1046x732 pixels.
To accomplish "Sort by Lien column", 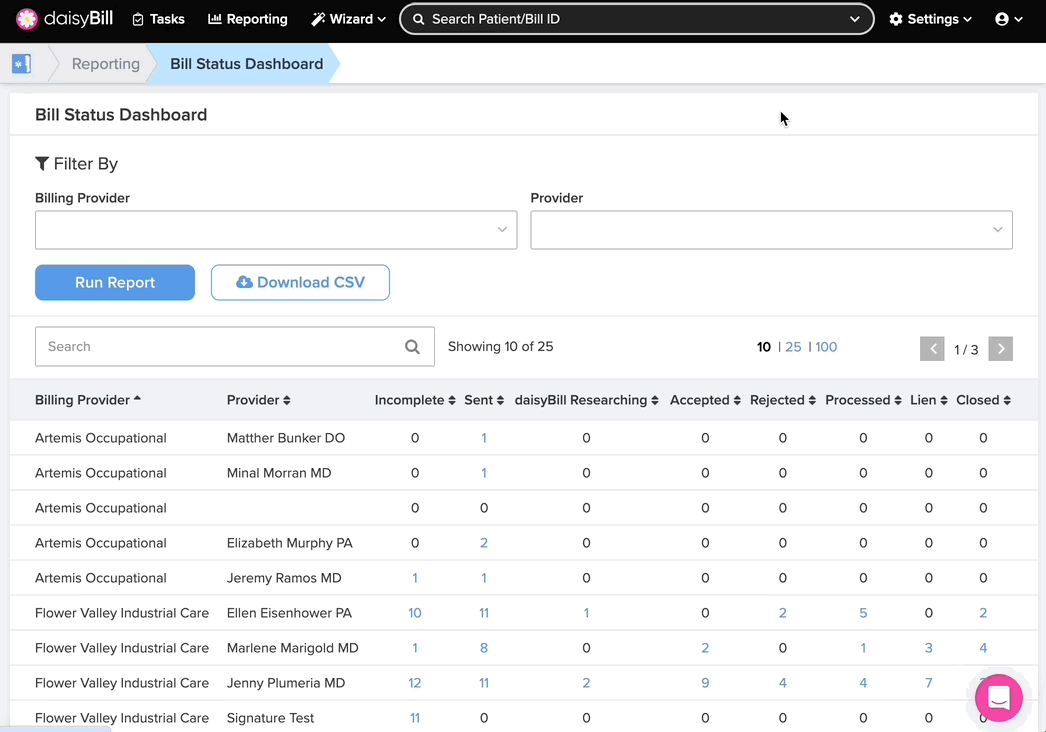I will tap(929, 400).
